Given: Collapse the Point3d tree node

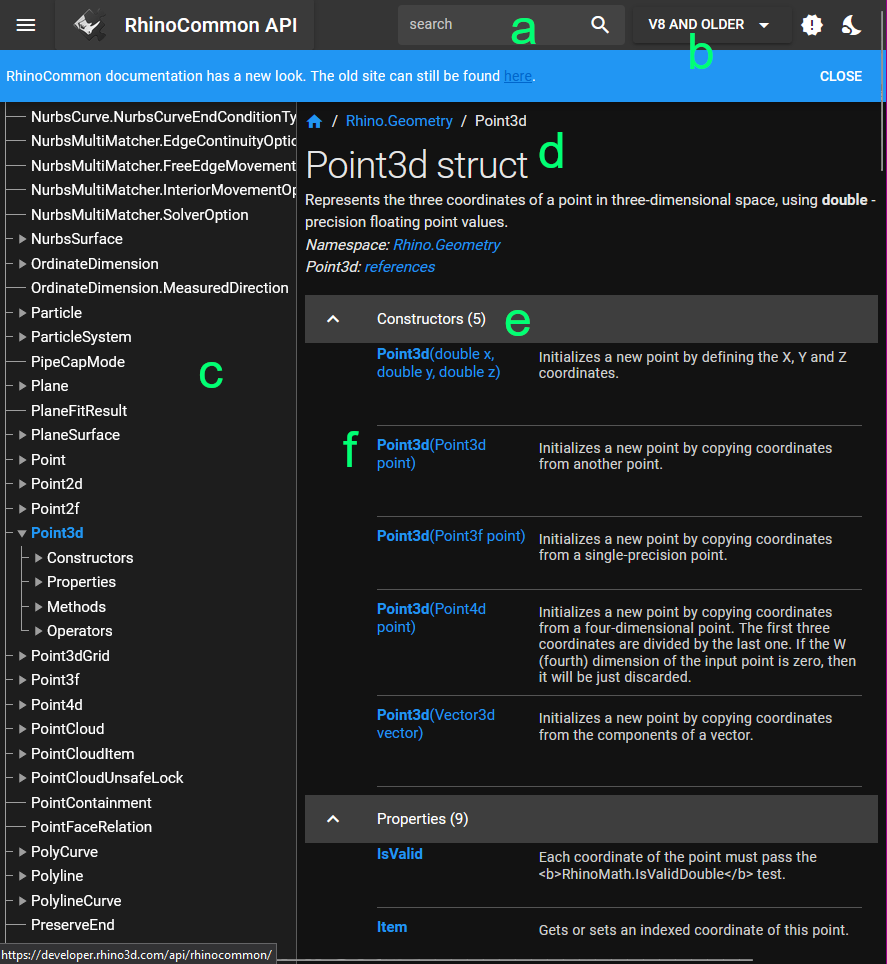Looking at the screenshot, I should 22,533.
